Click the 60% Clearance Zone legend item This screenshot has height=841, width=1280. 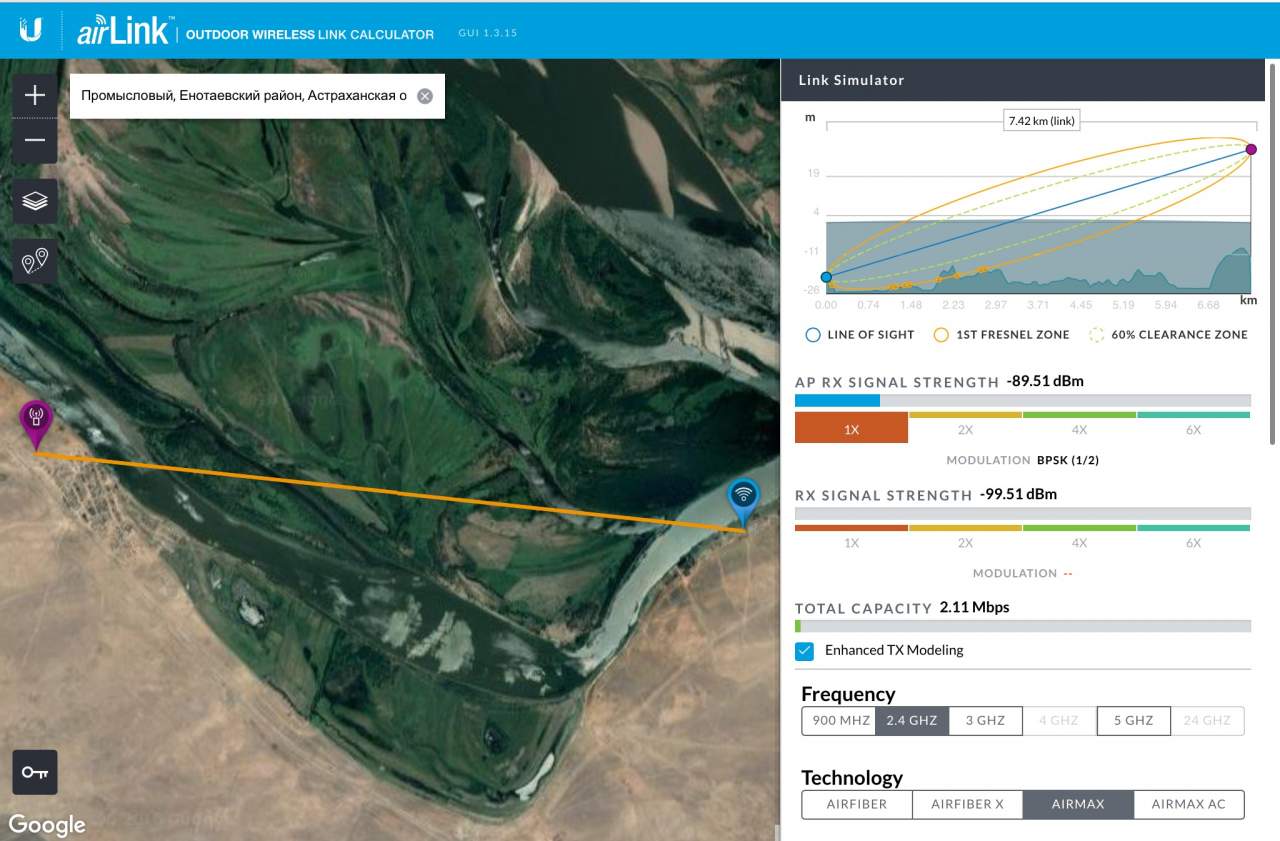[x=1168, y=336]
